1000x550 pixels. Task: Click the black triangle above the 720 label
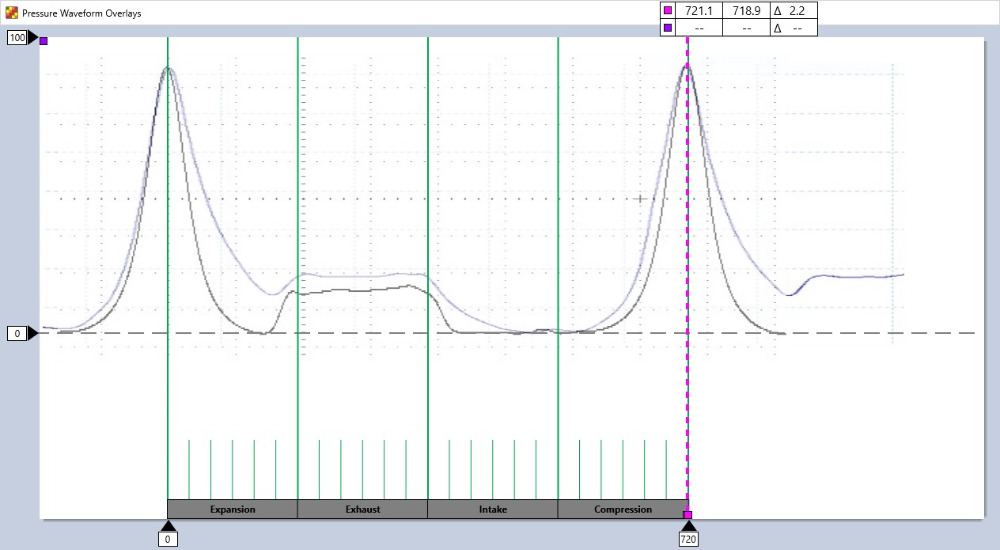click(688, 527)
